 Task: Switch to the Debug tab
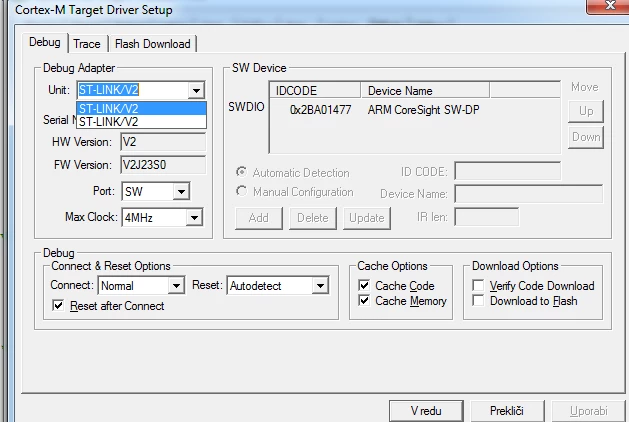(x=45, y=43)
